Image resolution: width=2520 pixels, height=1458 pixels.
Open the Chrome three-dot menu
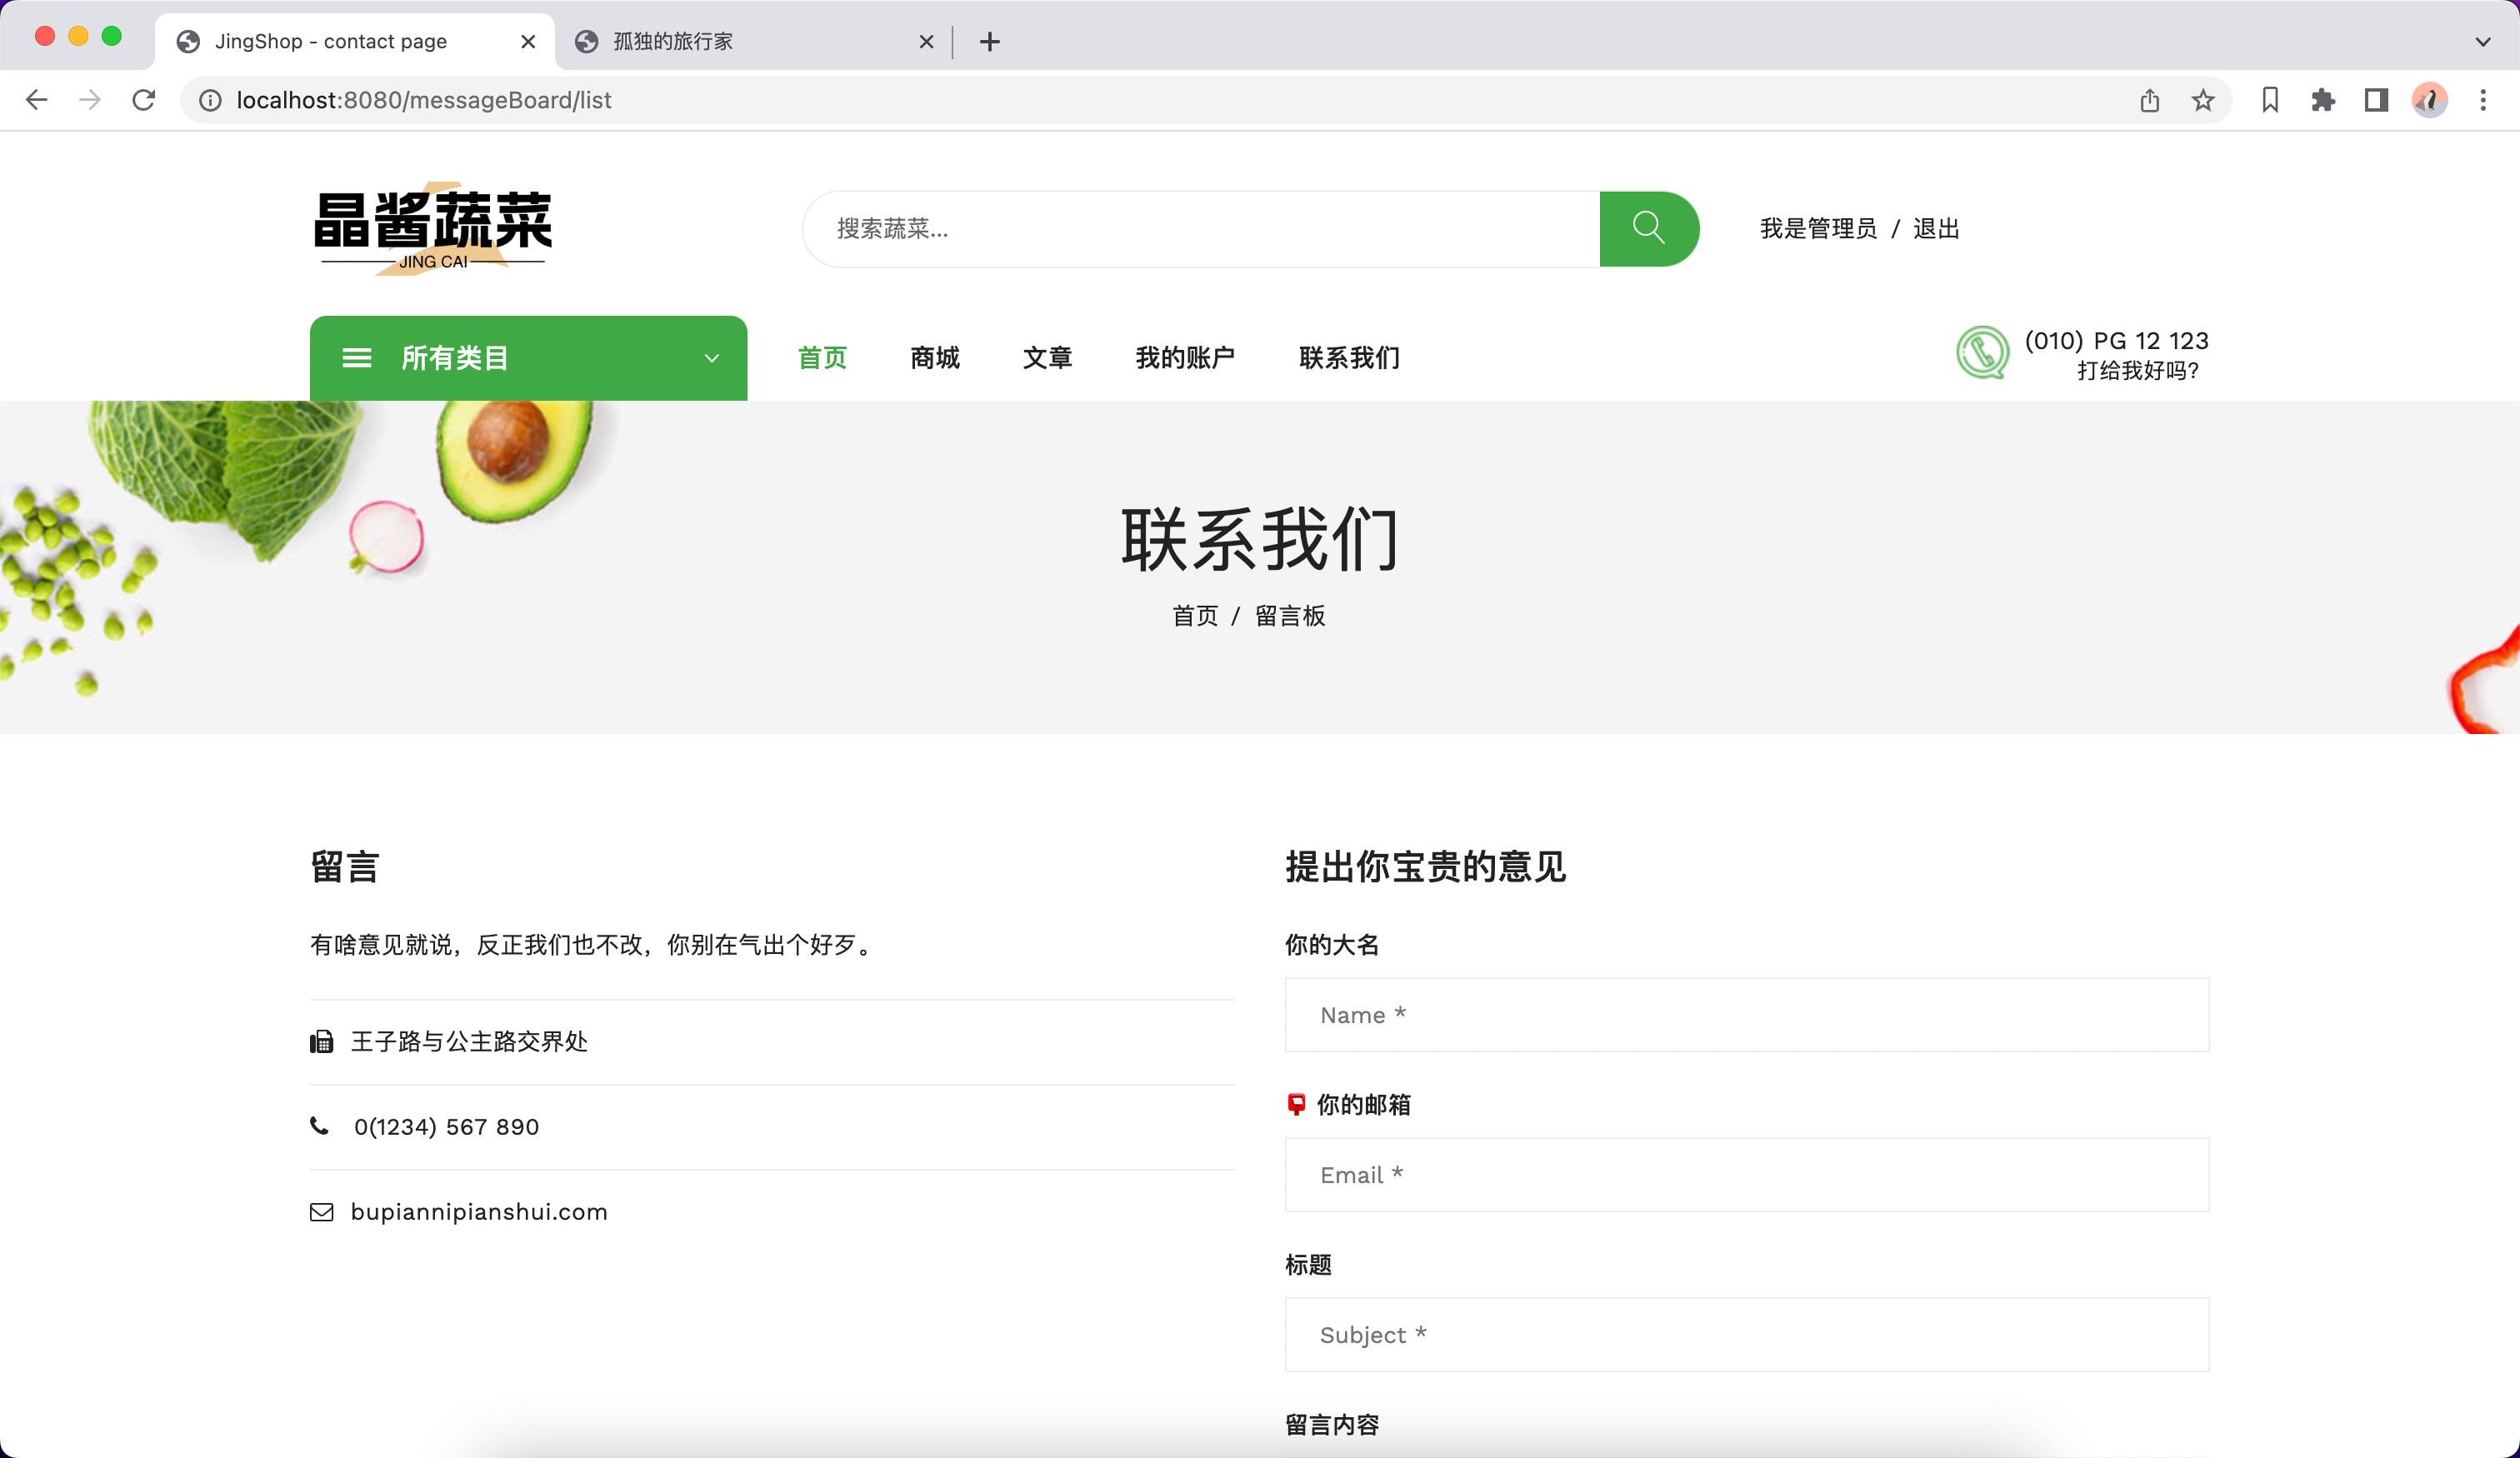point(2483,100)
